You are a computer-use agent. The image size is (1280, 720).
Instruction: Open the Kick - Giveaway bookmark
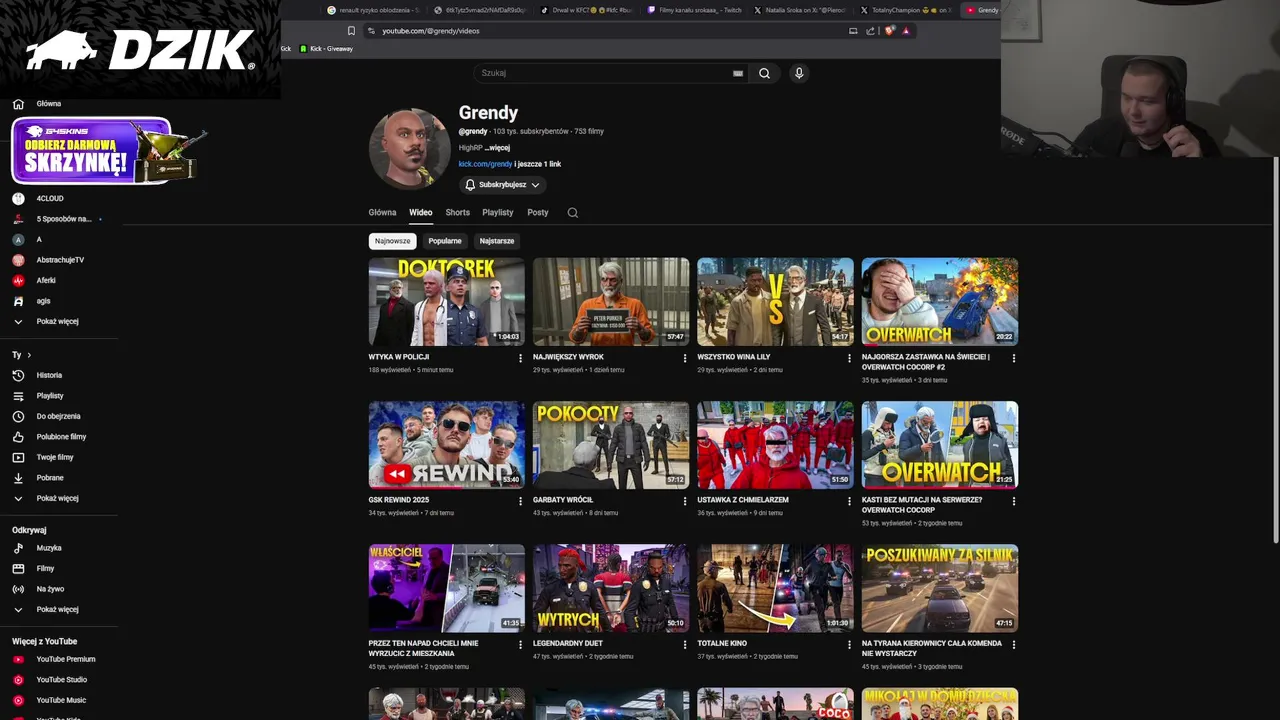(327, 49)
